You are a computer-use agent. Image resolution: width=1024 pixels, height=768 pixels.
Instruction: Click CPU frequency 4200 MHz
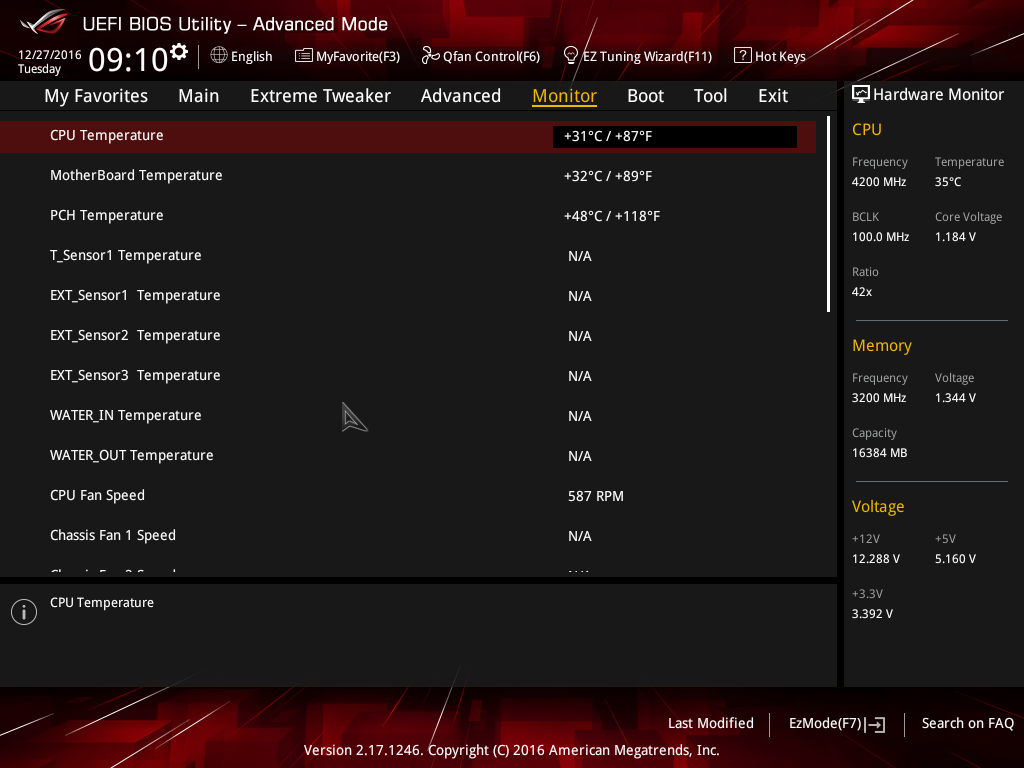click(879, 182)
